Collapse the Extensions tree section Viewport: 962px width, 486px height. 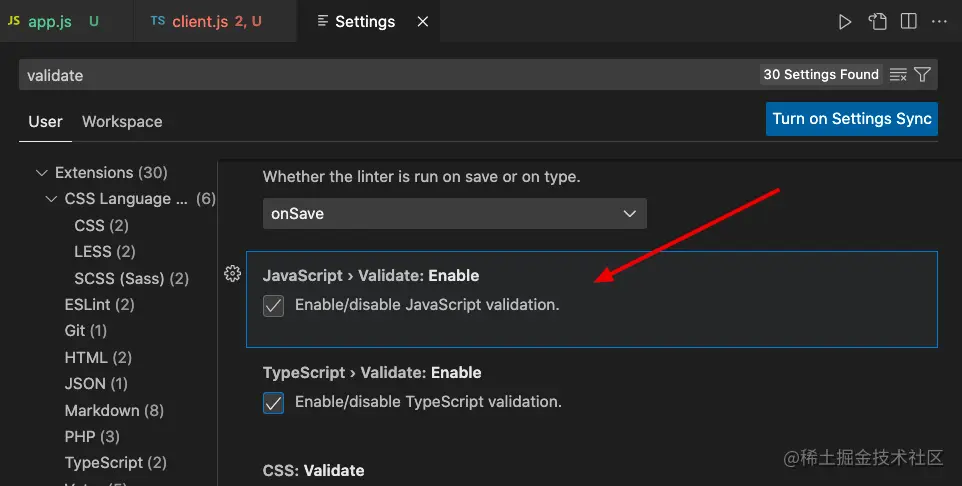pos(41,173)
